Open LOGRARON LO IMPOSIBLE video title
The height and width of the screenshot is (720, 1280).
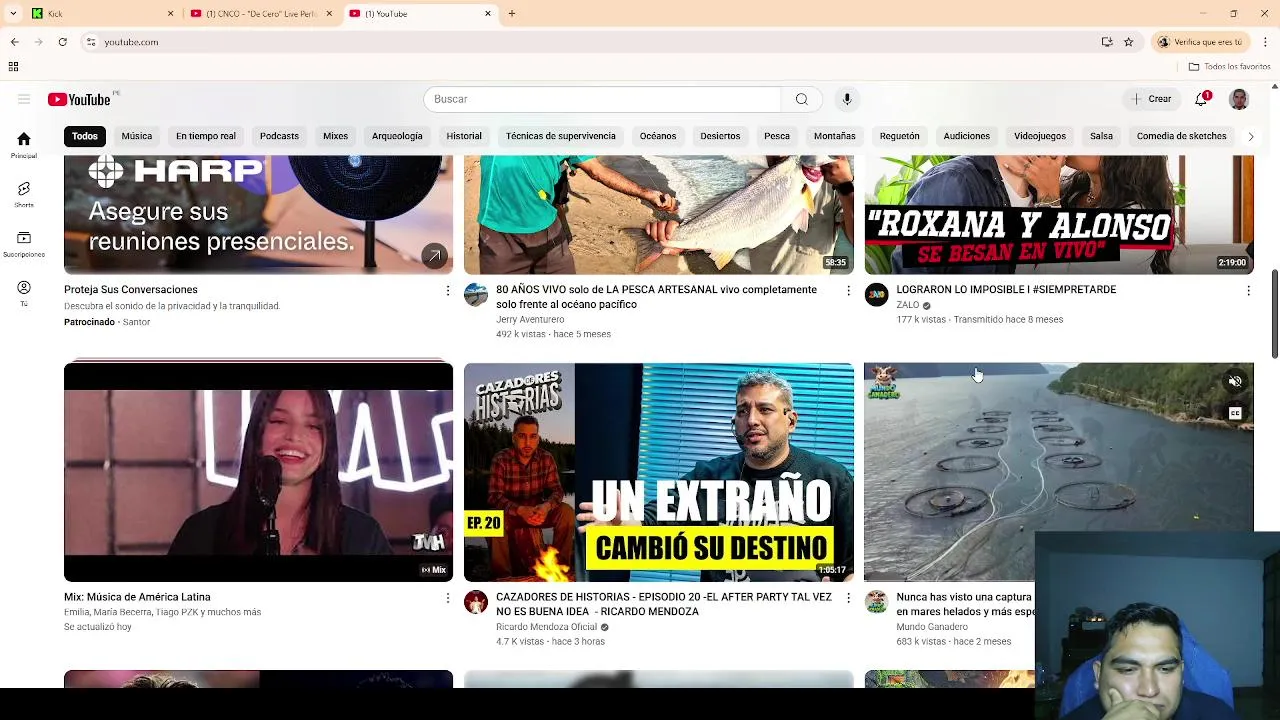pos(1006,290)
